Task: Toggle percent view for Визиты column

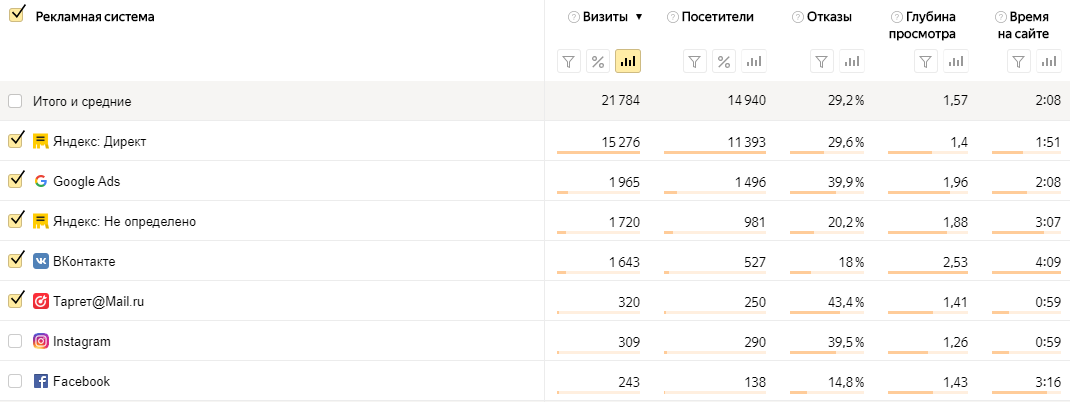Action: [598, 62]
